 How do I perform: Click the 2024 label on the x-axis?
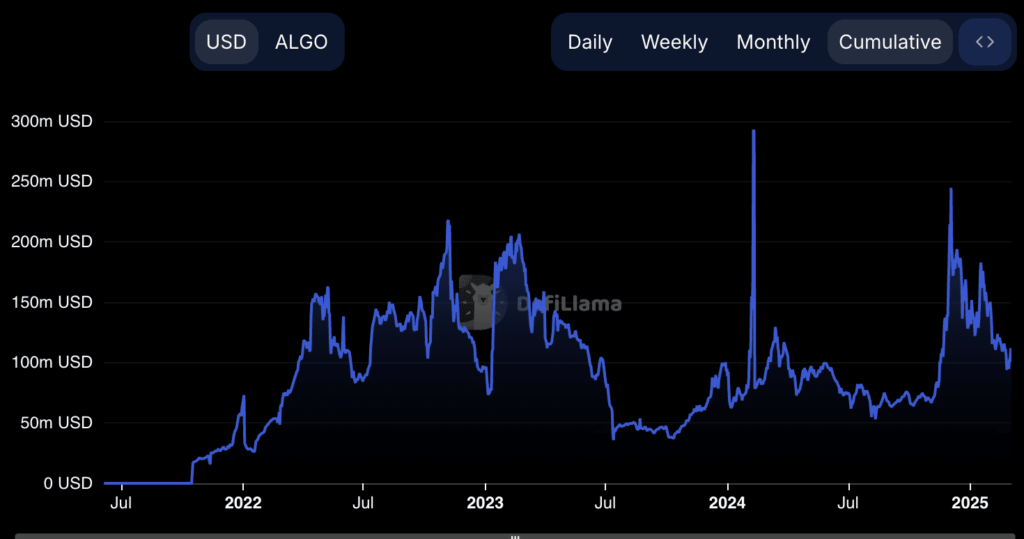tap(727, 503)
